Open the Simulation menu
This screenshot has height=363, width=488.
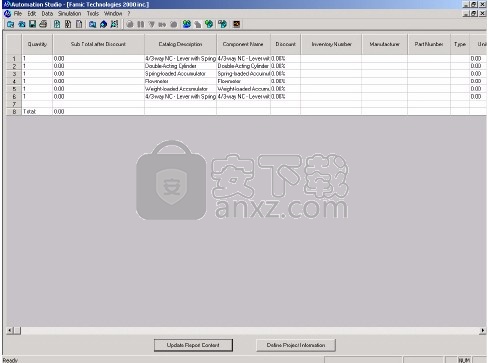click(69, 14)
